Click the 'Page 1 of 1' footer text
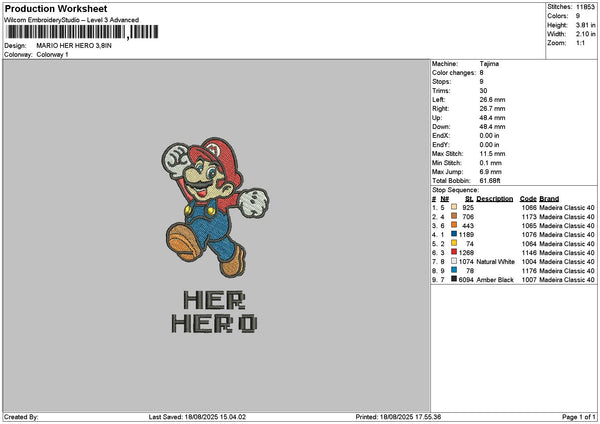Screen dimensions: 600x424 579,417
